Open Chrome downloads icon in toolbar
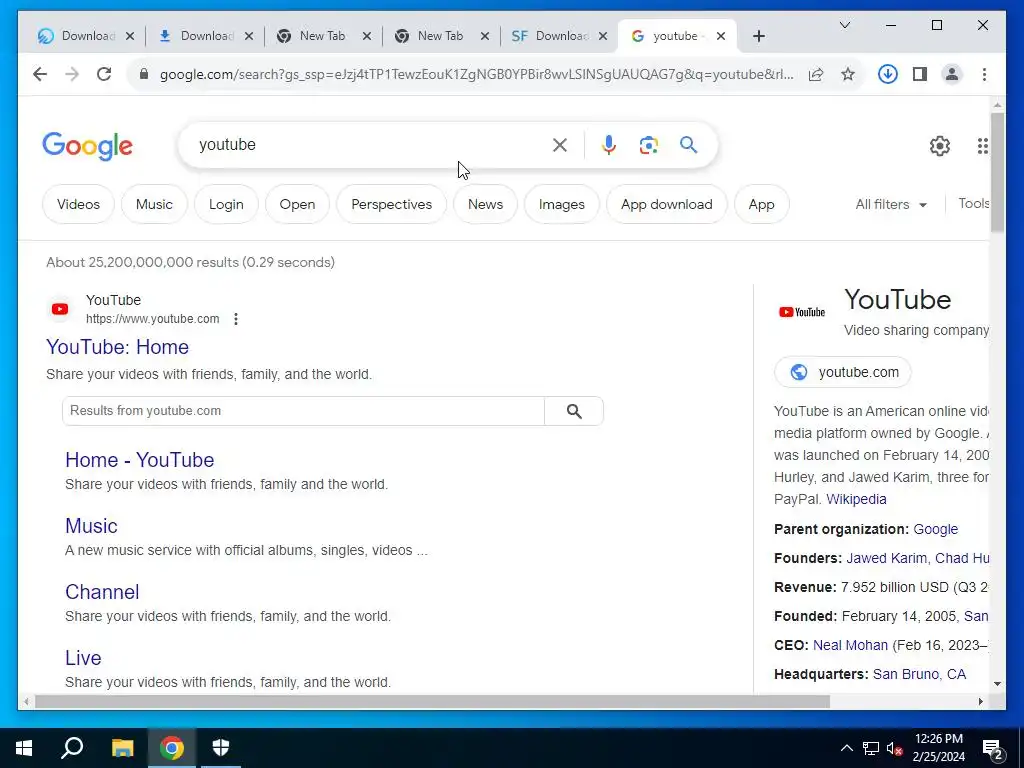This screenshot has width=1024, height=768. 888,74
